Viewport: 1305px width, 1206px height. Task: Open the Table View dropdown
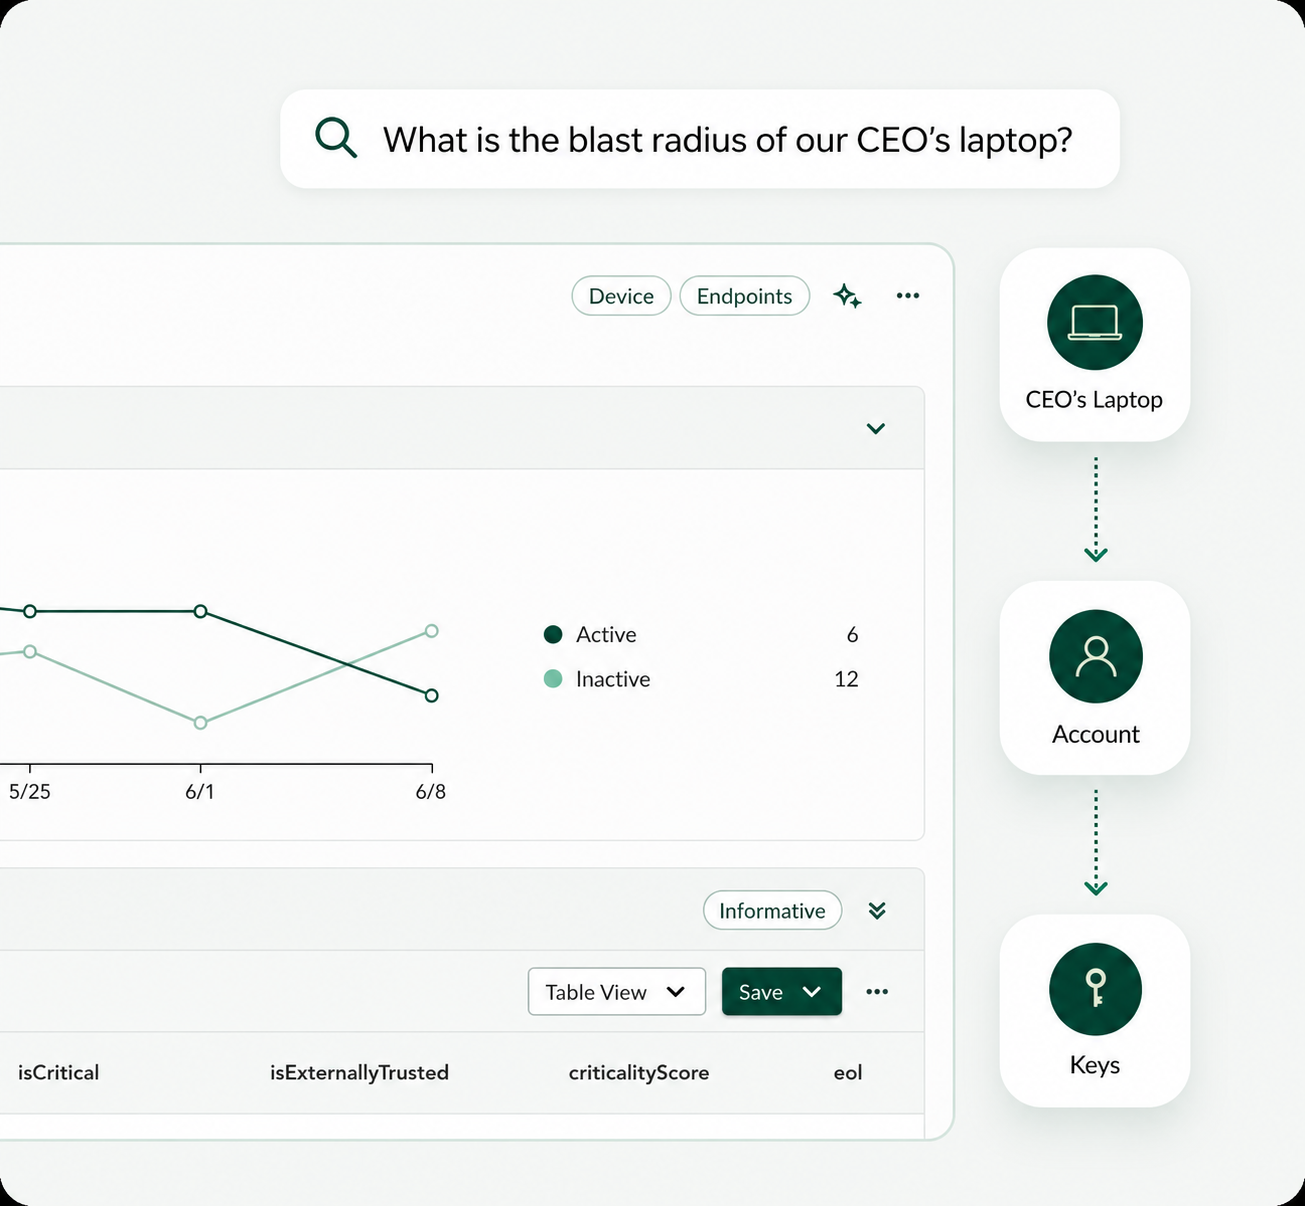[x=617, y=992]
